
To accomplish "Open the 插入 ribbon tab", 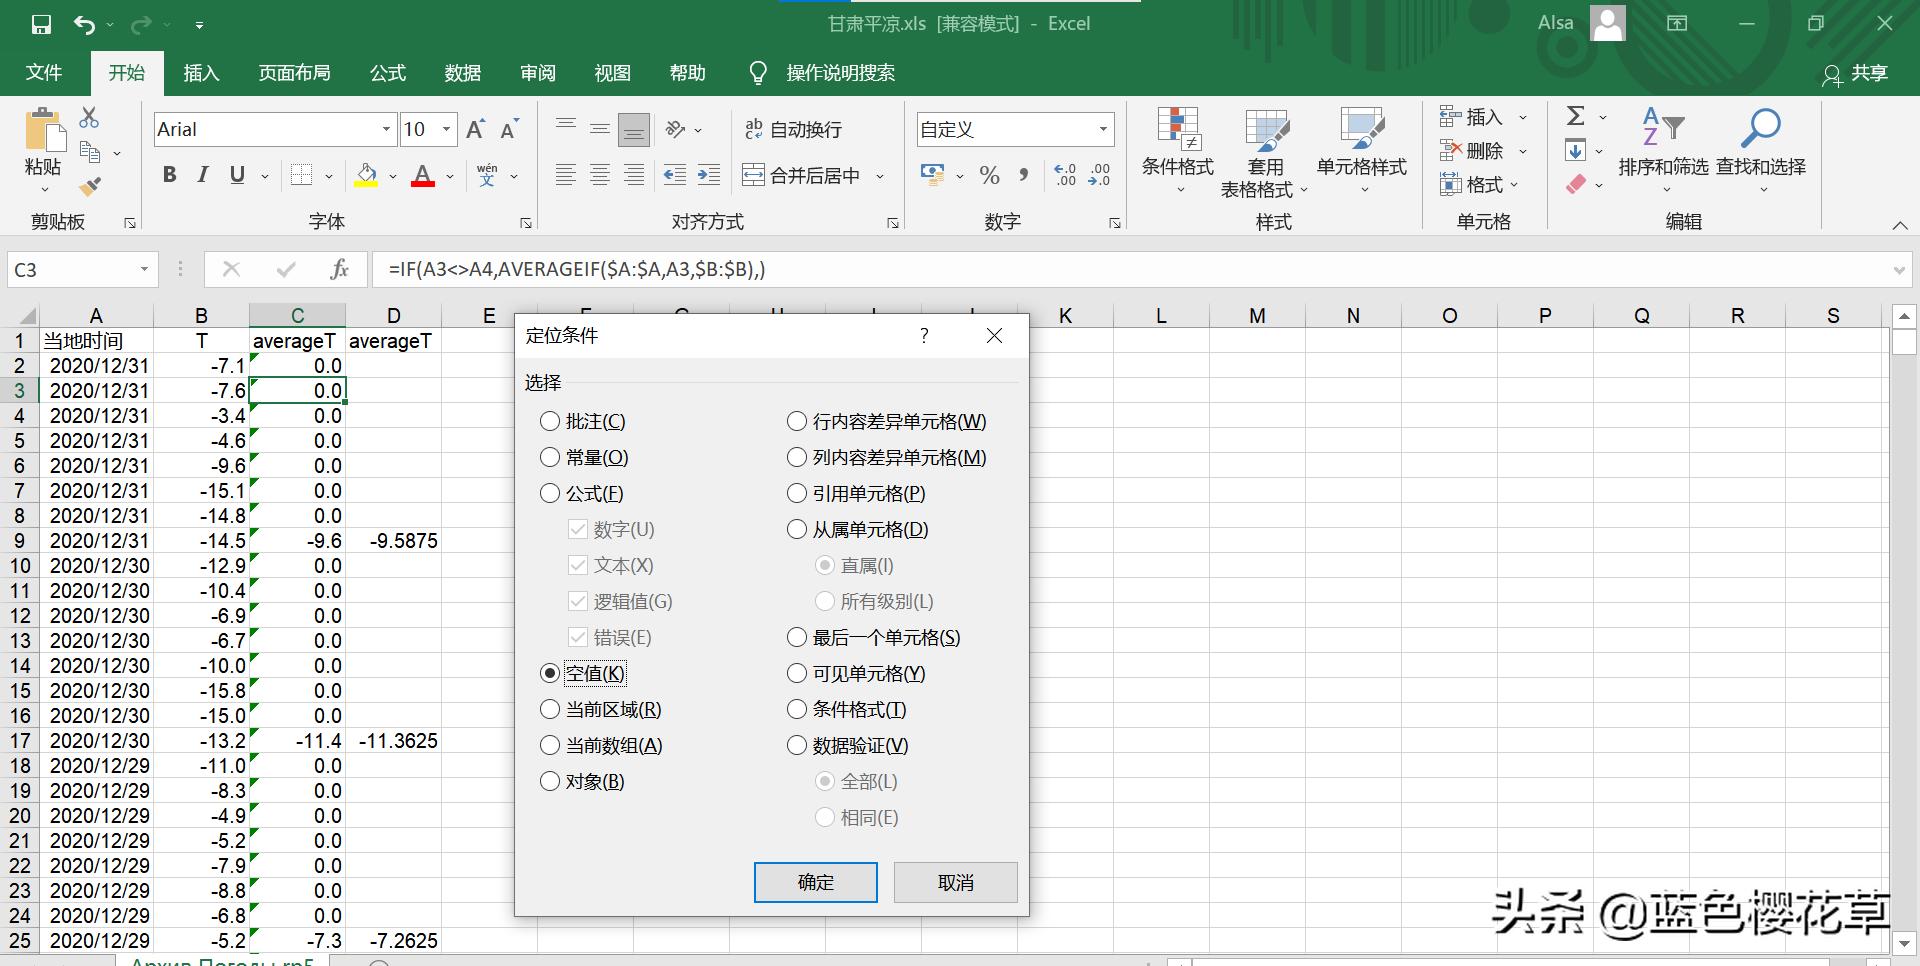I will coord(200,72).
